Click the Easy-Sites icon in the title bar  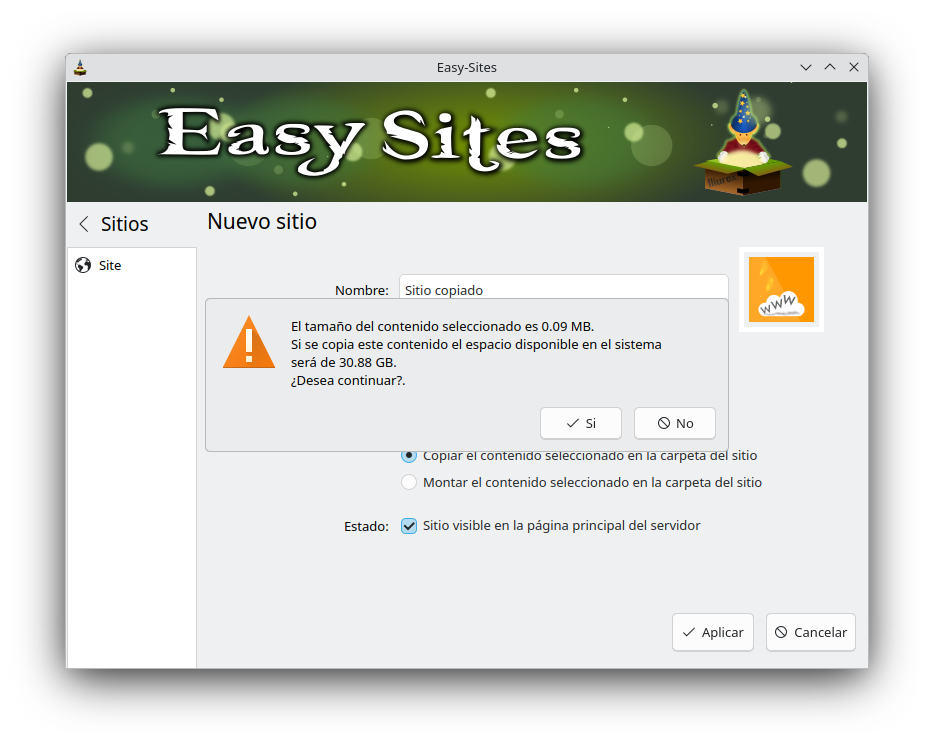[80, 67]
